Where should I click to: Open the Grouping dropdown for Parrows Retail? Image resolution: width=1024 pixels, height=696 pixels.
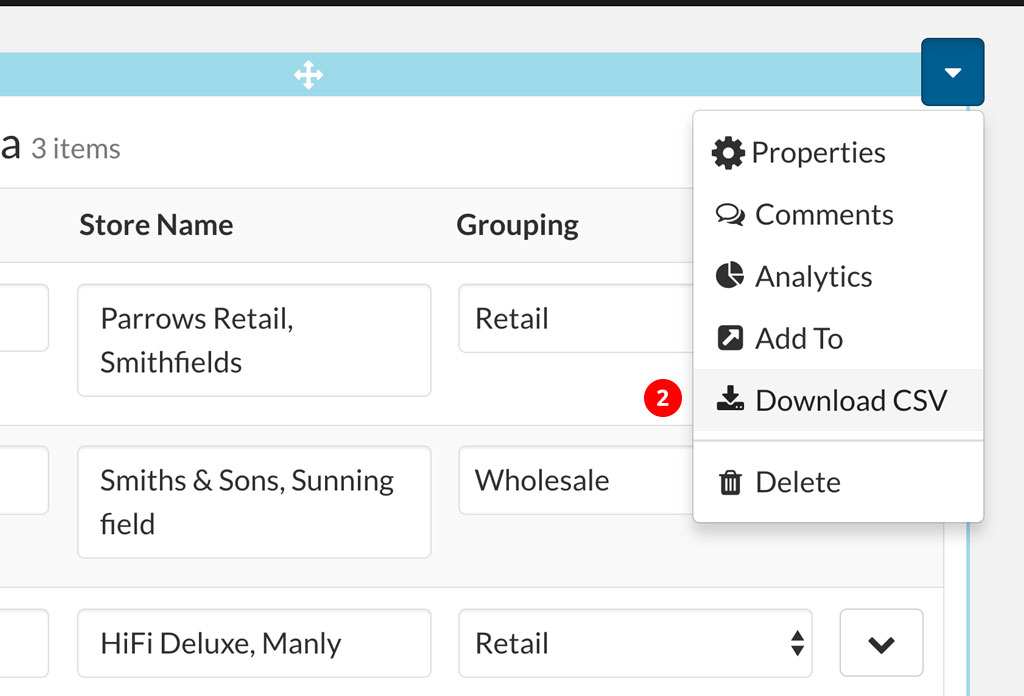pos(575,319)
